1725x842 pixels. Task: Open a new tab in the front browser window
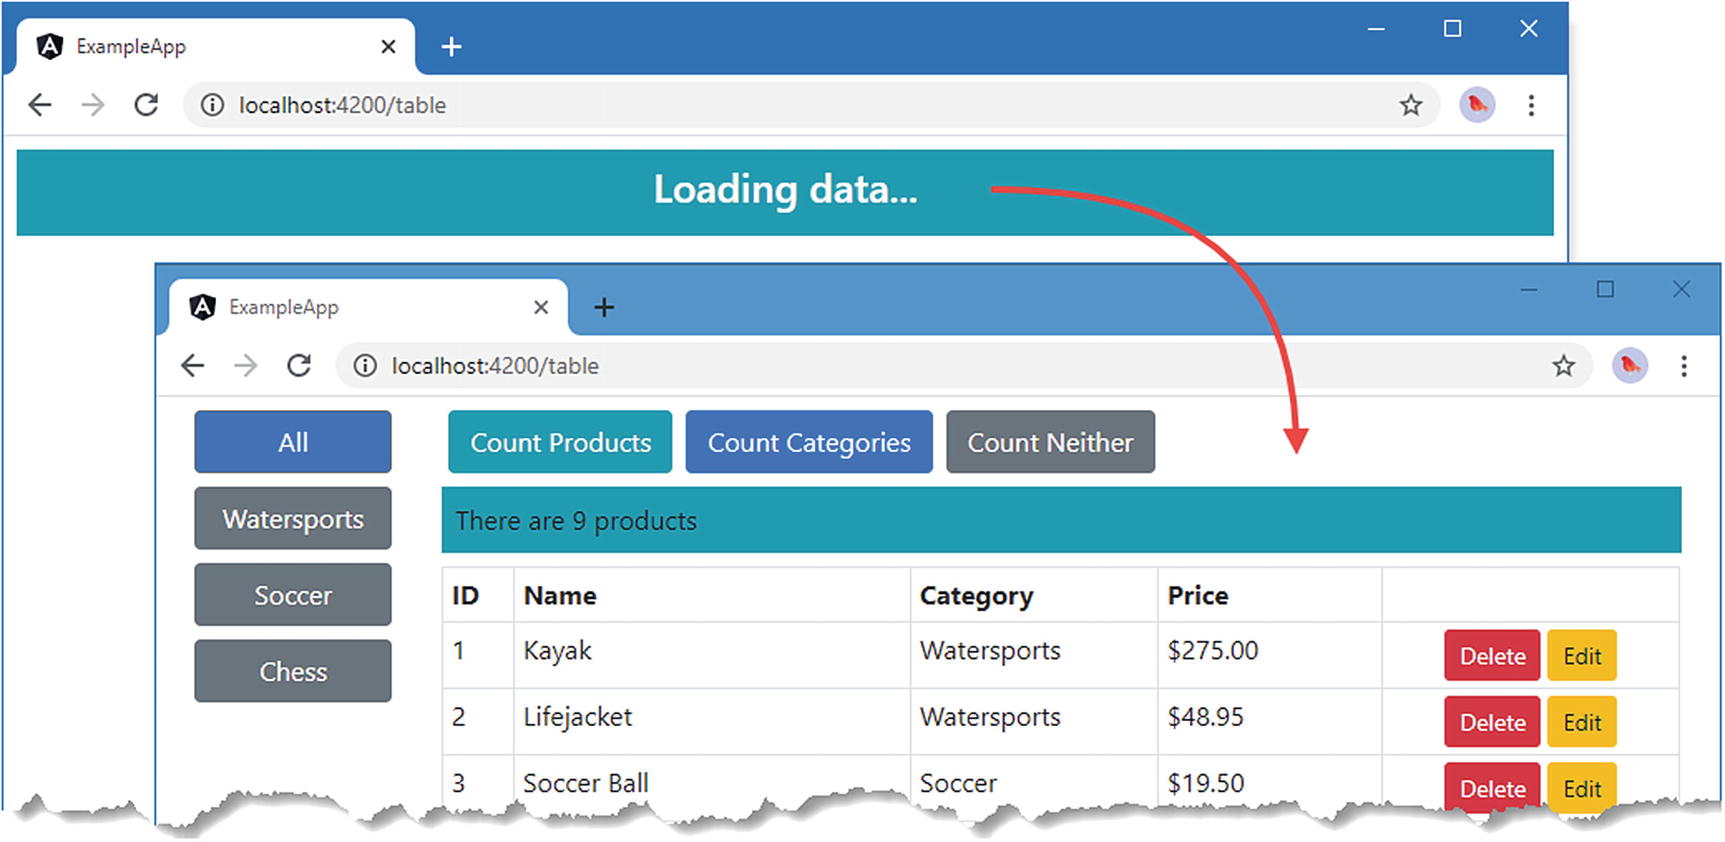604,307
